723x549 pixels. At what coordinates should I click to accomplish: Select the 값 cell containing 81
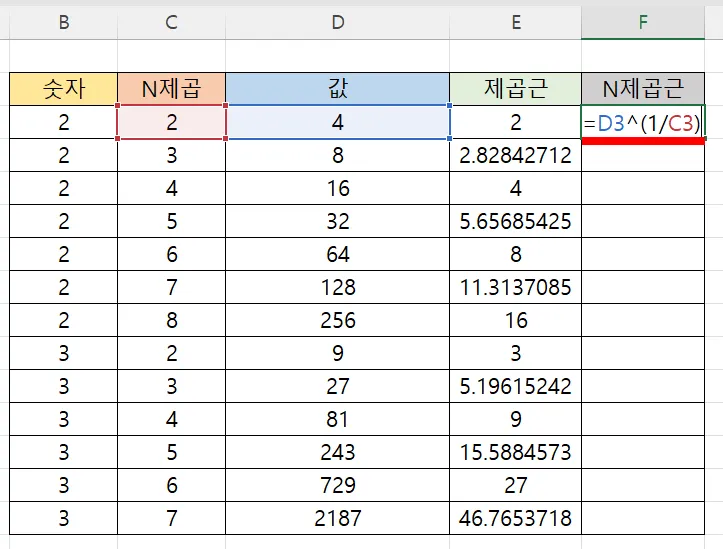pyautogui.click(x=338, y=419)
